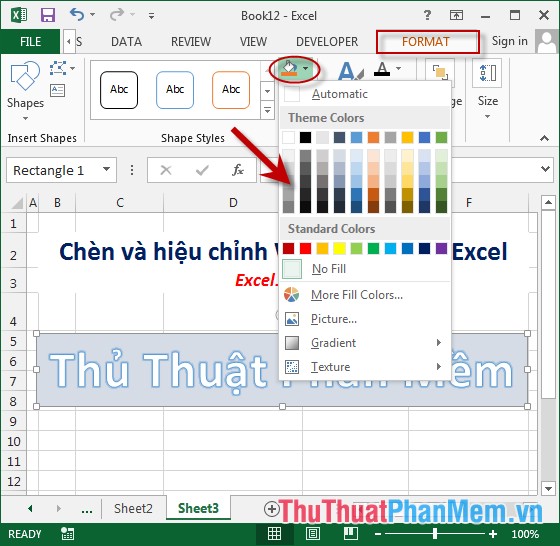The image size is (560, 546).
Task: Switch to Page Break Preview
Action: click(350, 534)
